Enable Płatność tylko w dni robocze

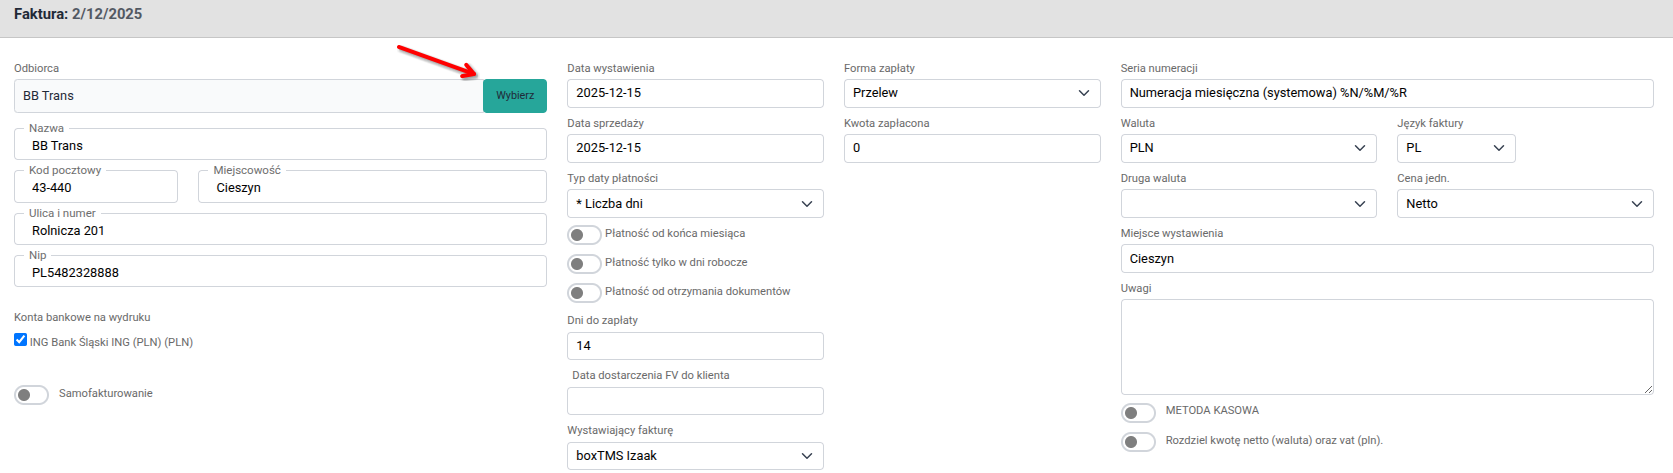point(584,264)
